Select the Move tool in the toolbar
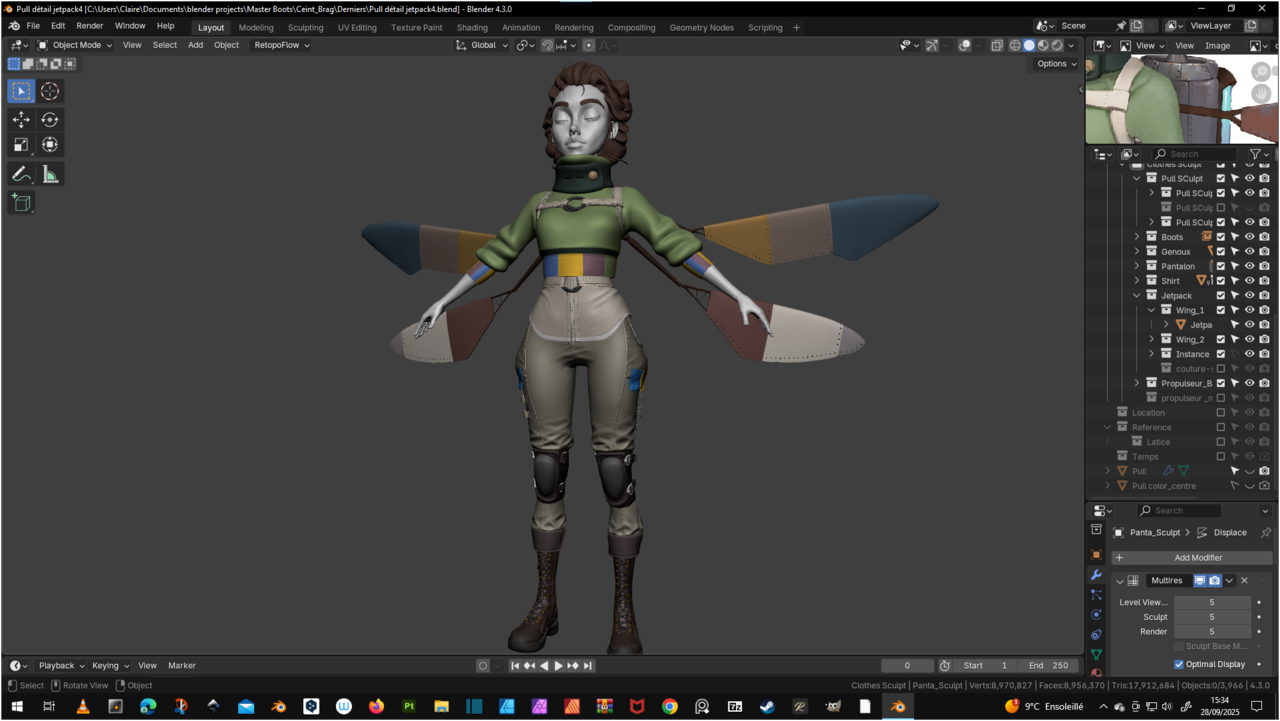The image size is (1280, 721). [21, 120]
